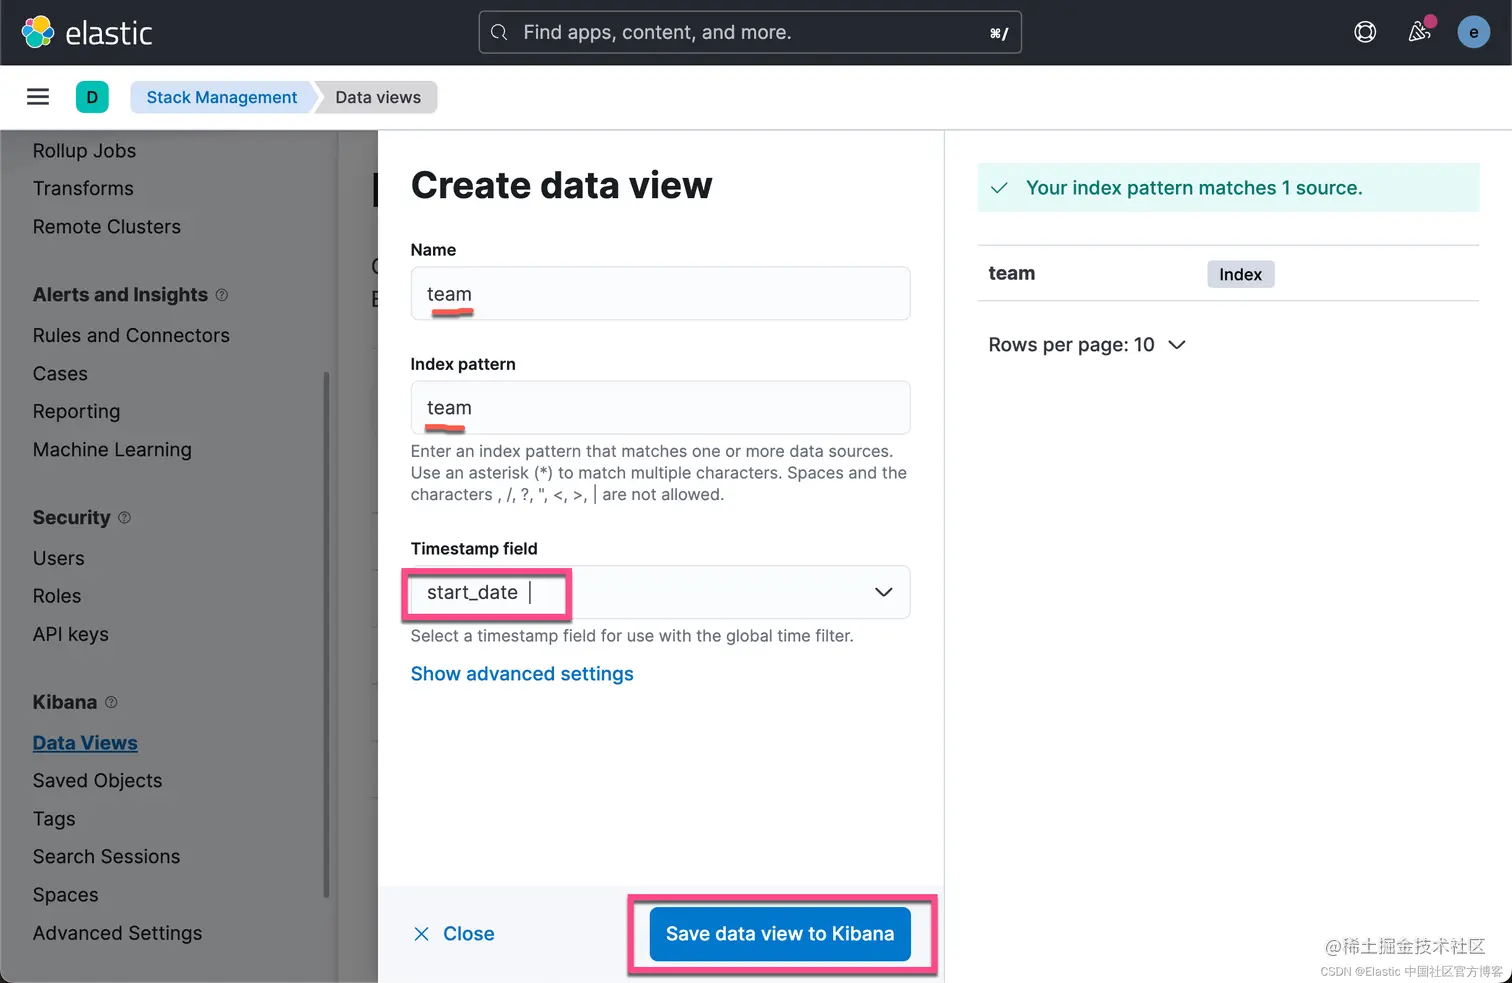Click the sidebar scrollbar
This screenshot has width=1512, height=983.
[x=326, y=635]
